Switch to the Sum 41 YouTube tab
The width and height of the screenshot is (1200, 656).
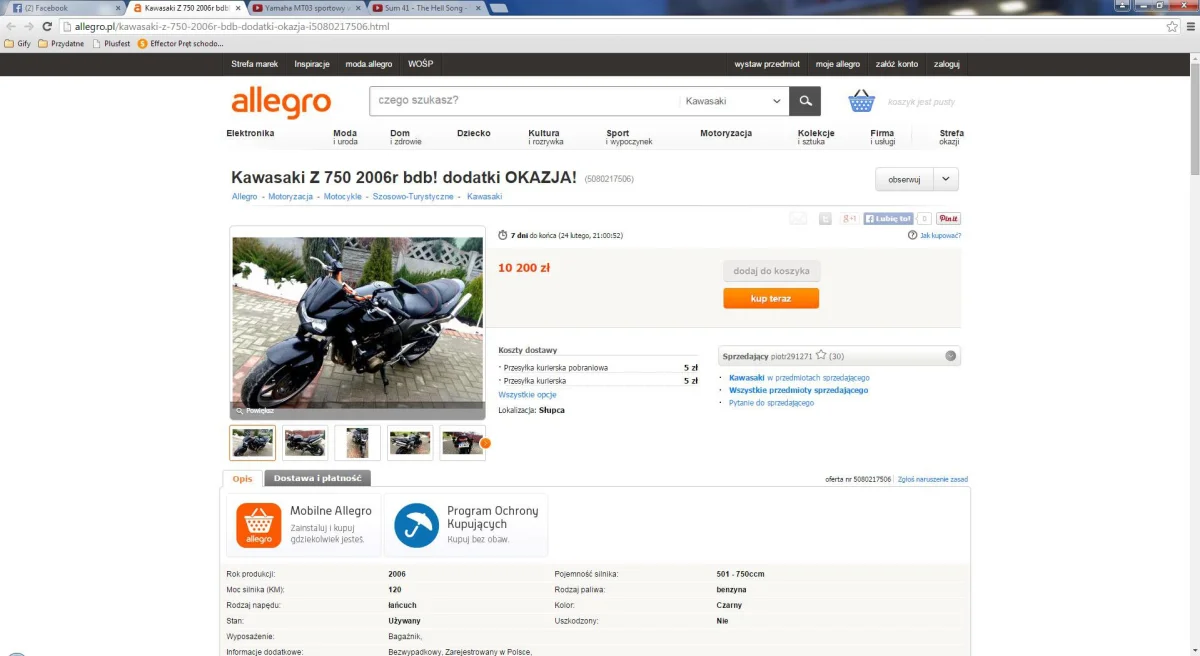(x=424, y=8)
